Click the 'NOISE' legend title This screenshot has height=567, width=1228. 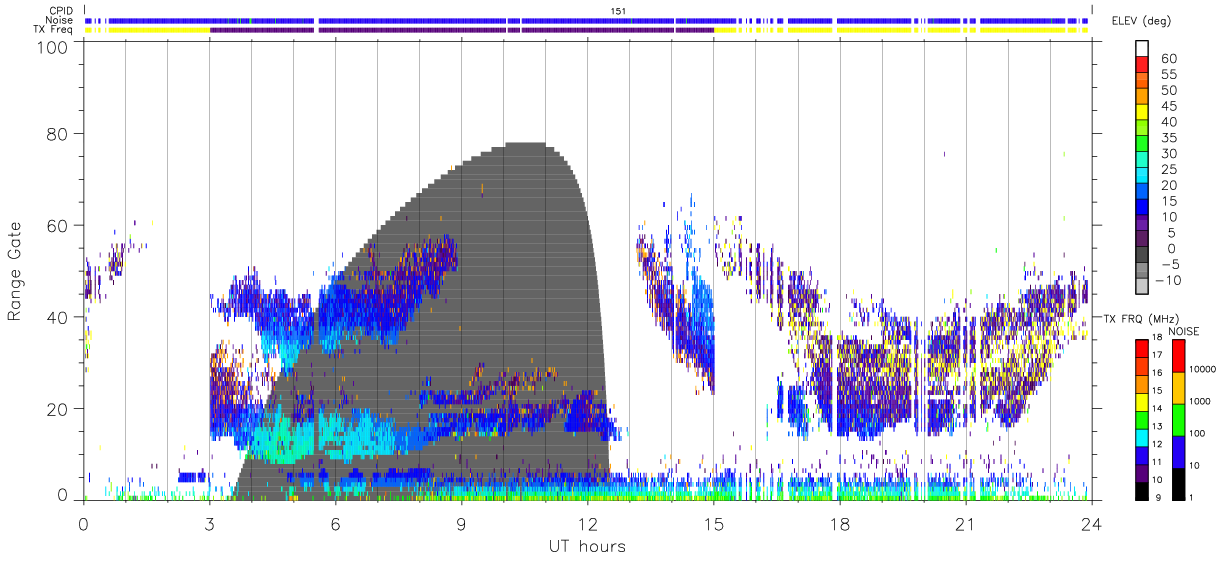click(x=1183, y=331)
